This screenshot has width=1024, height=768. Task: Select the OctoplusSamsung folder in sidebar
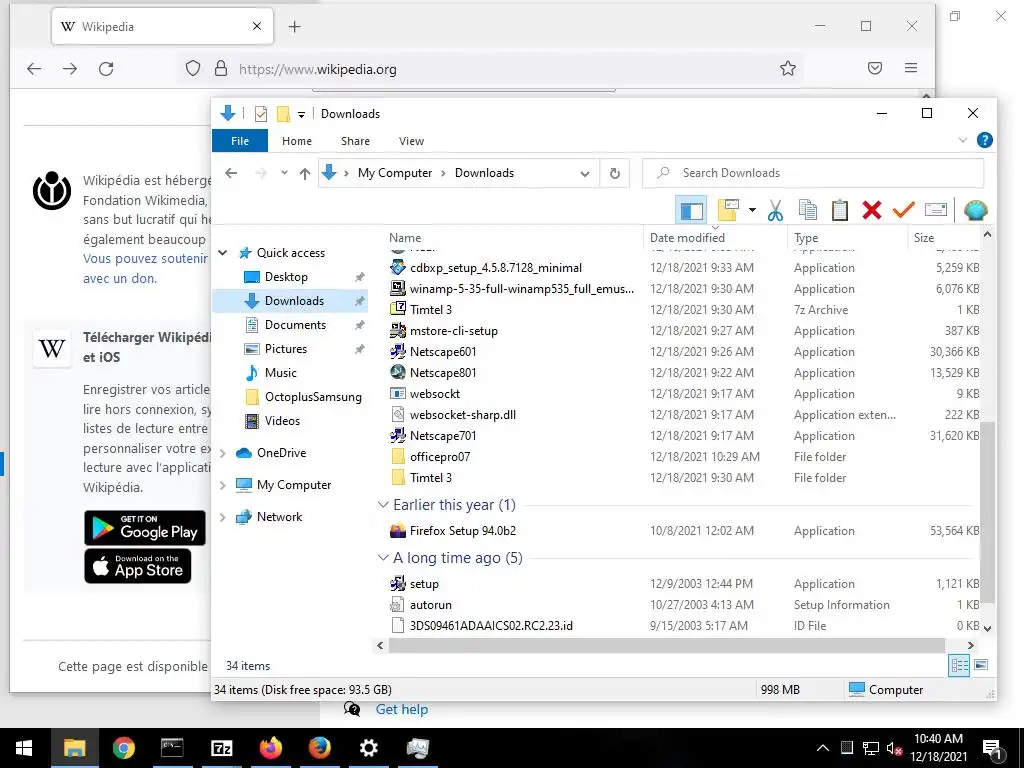coord(313,397)
